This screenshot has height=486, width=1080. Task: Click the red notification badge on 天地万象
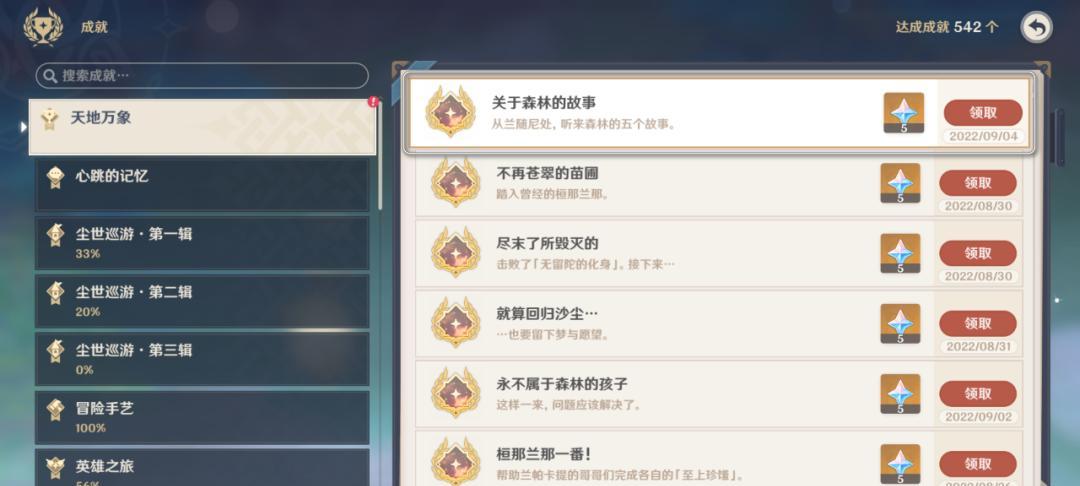(x=373, y=102)
